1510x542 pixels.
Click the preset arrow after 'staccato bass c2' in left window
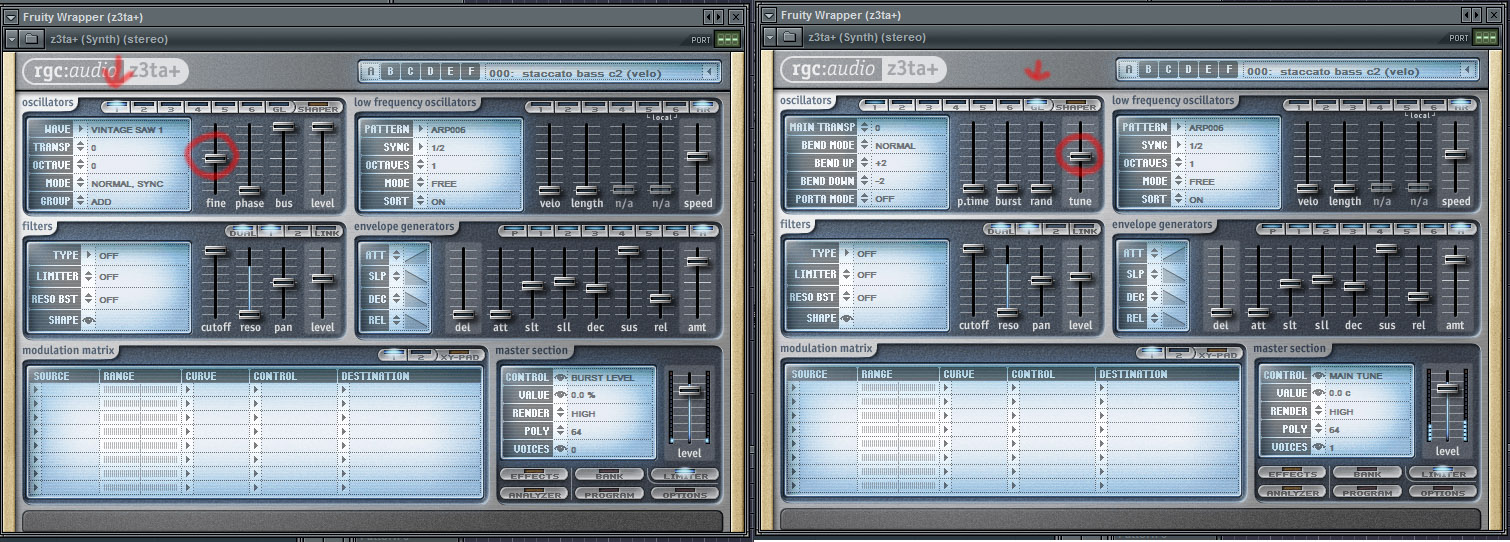pos(709,72)
